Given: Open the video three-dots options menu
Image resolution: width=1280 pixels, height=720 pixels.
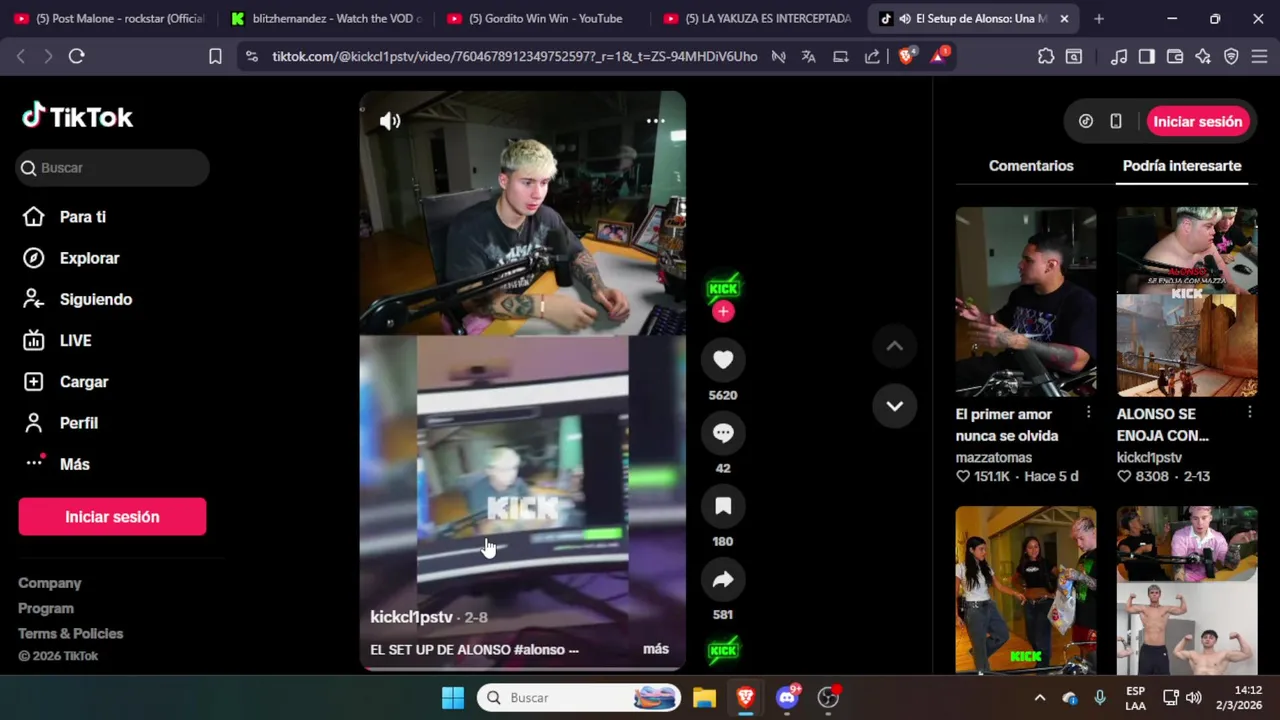Looking at the screenshot, I should click(x=655, y=120).
